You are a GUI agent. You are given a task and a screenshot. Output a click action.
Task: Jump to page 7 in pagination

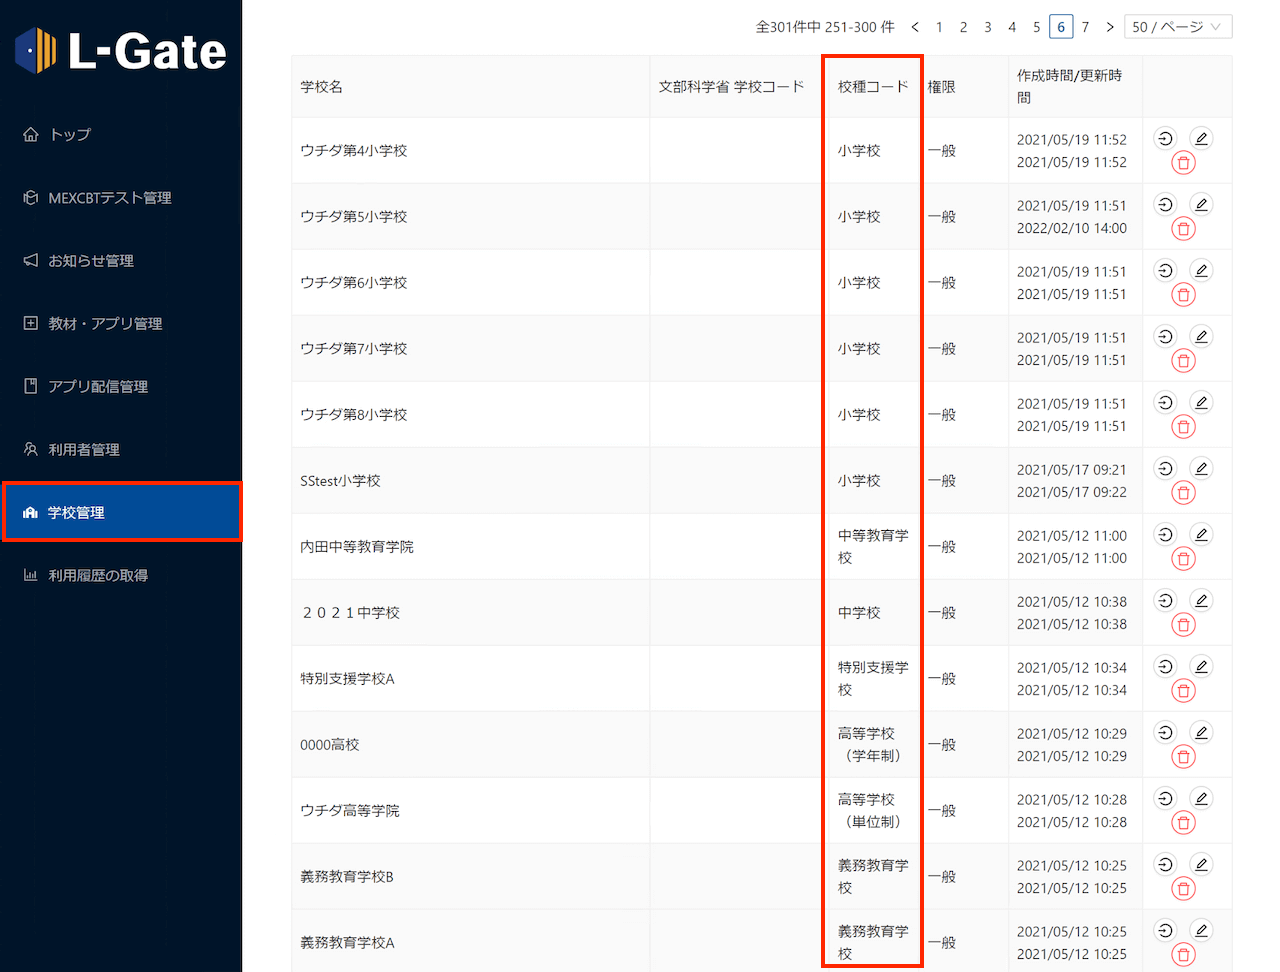pos(1085,27)
